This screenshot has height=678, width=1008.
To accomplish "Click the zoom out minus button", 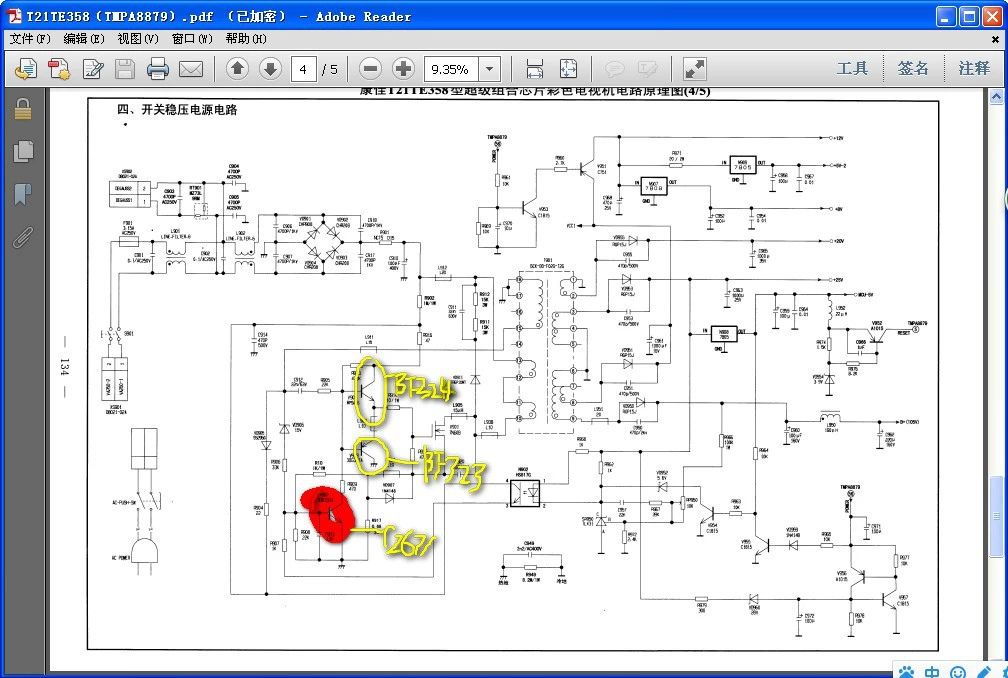I will click(x=370, y=68).
